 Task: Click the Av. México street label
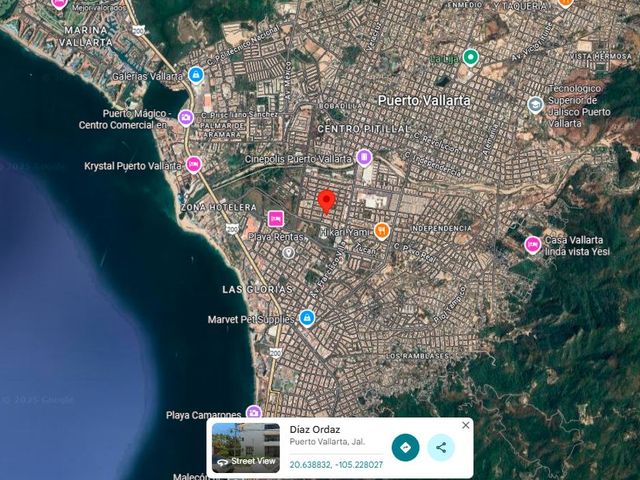coord(288,80)
